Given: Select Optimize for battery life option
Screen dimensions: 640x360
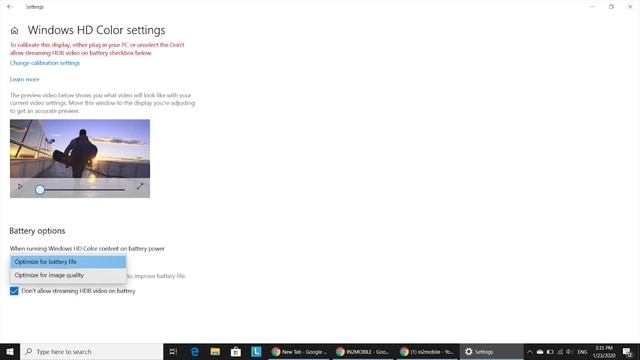Looking at the screenshot, I should pyautogui.click(x=68, y=262).
